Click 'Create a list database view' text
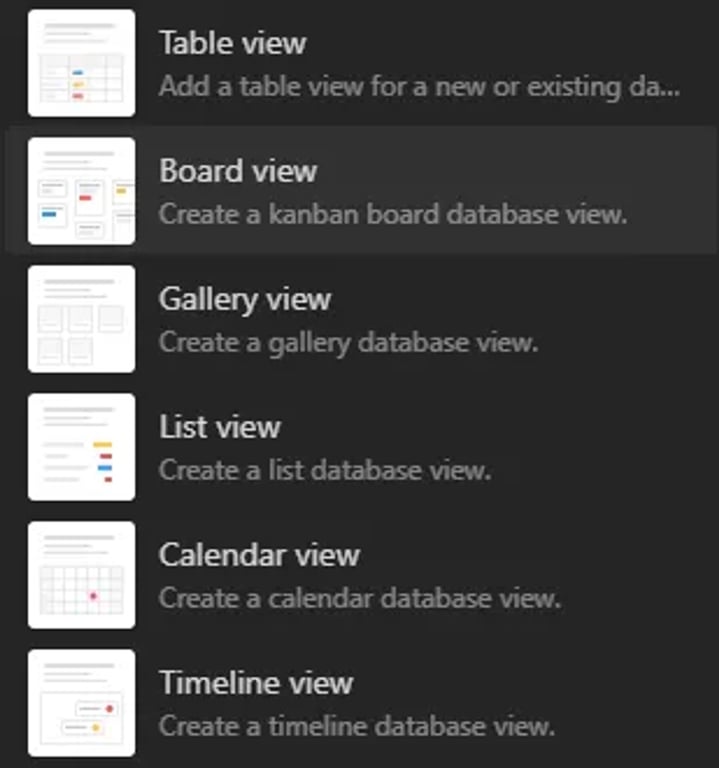The height and width of the screenshot is (768, 719). (325, 470)
